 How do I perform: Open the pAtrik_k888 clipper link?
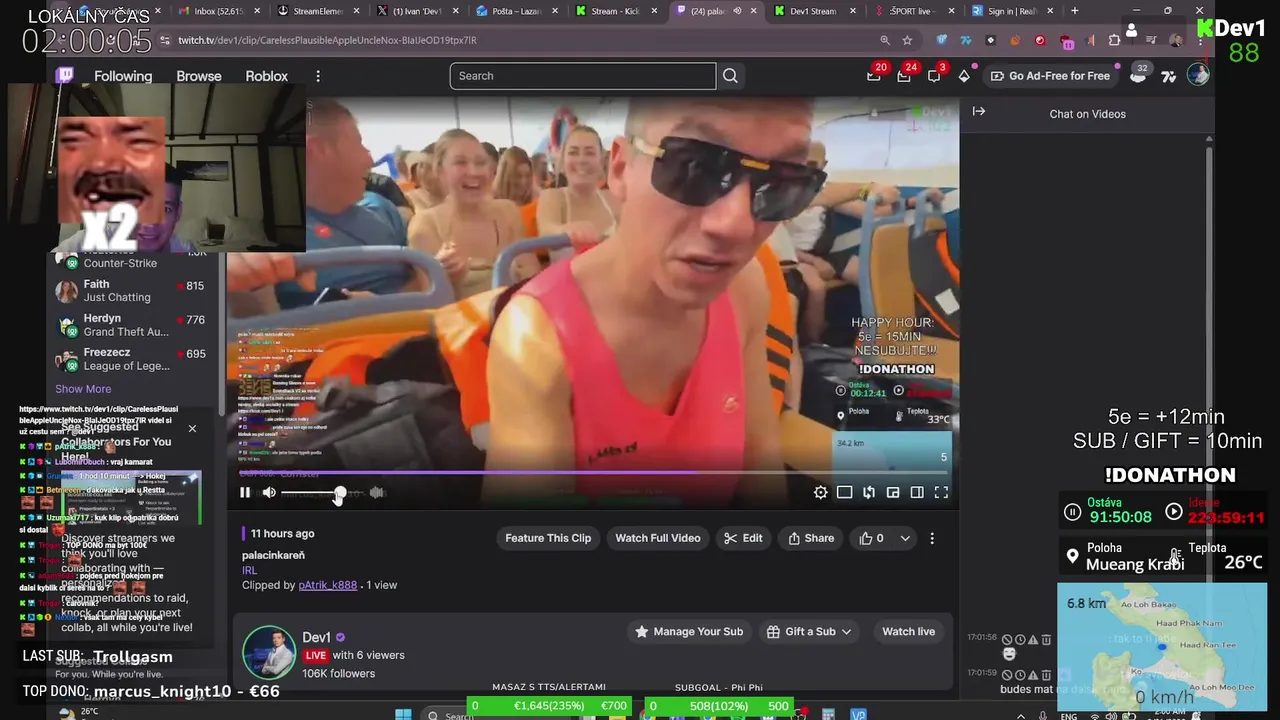[328, 585]
